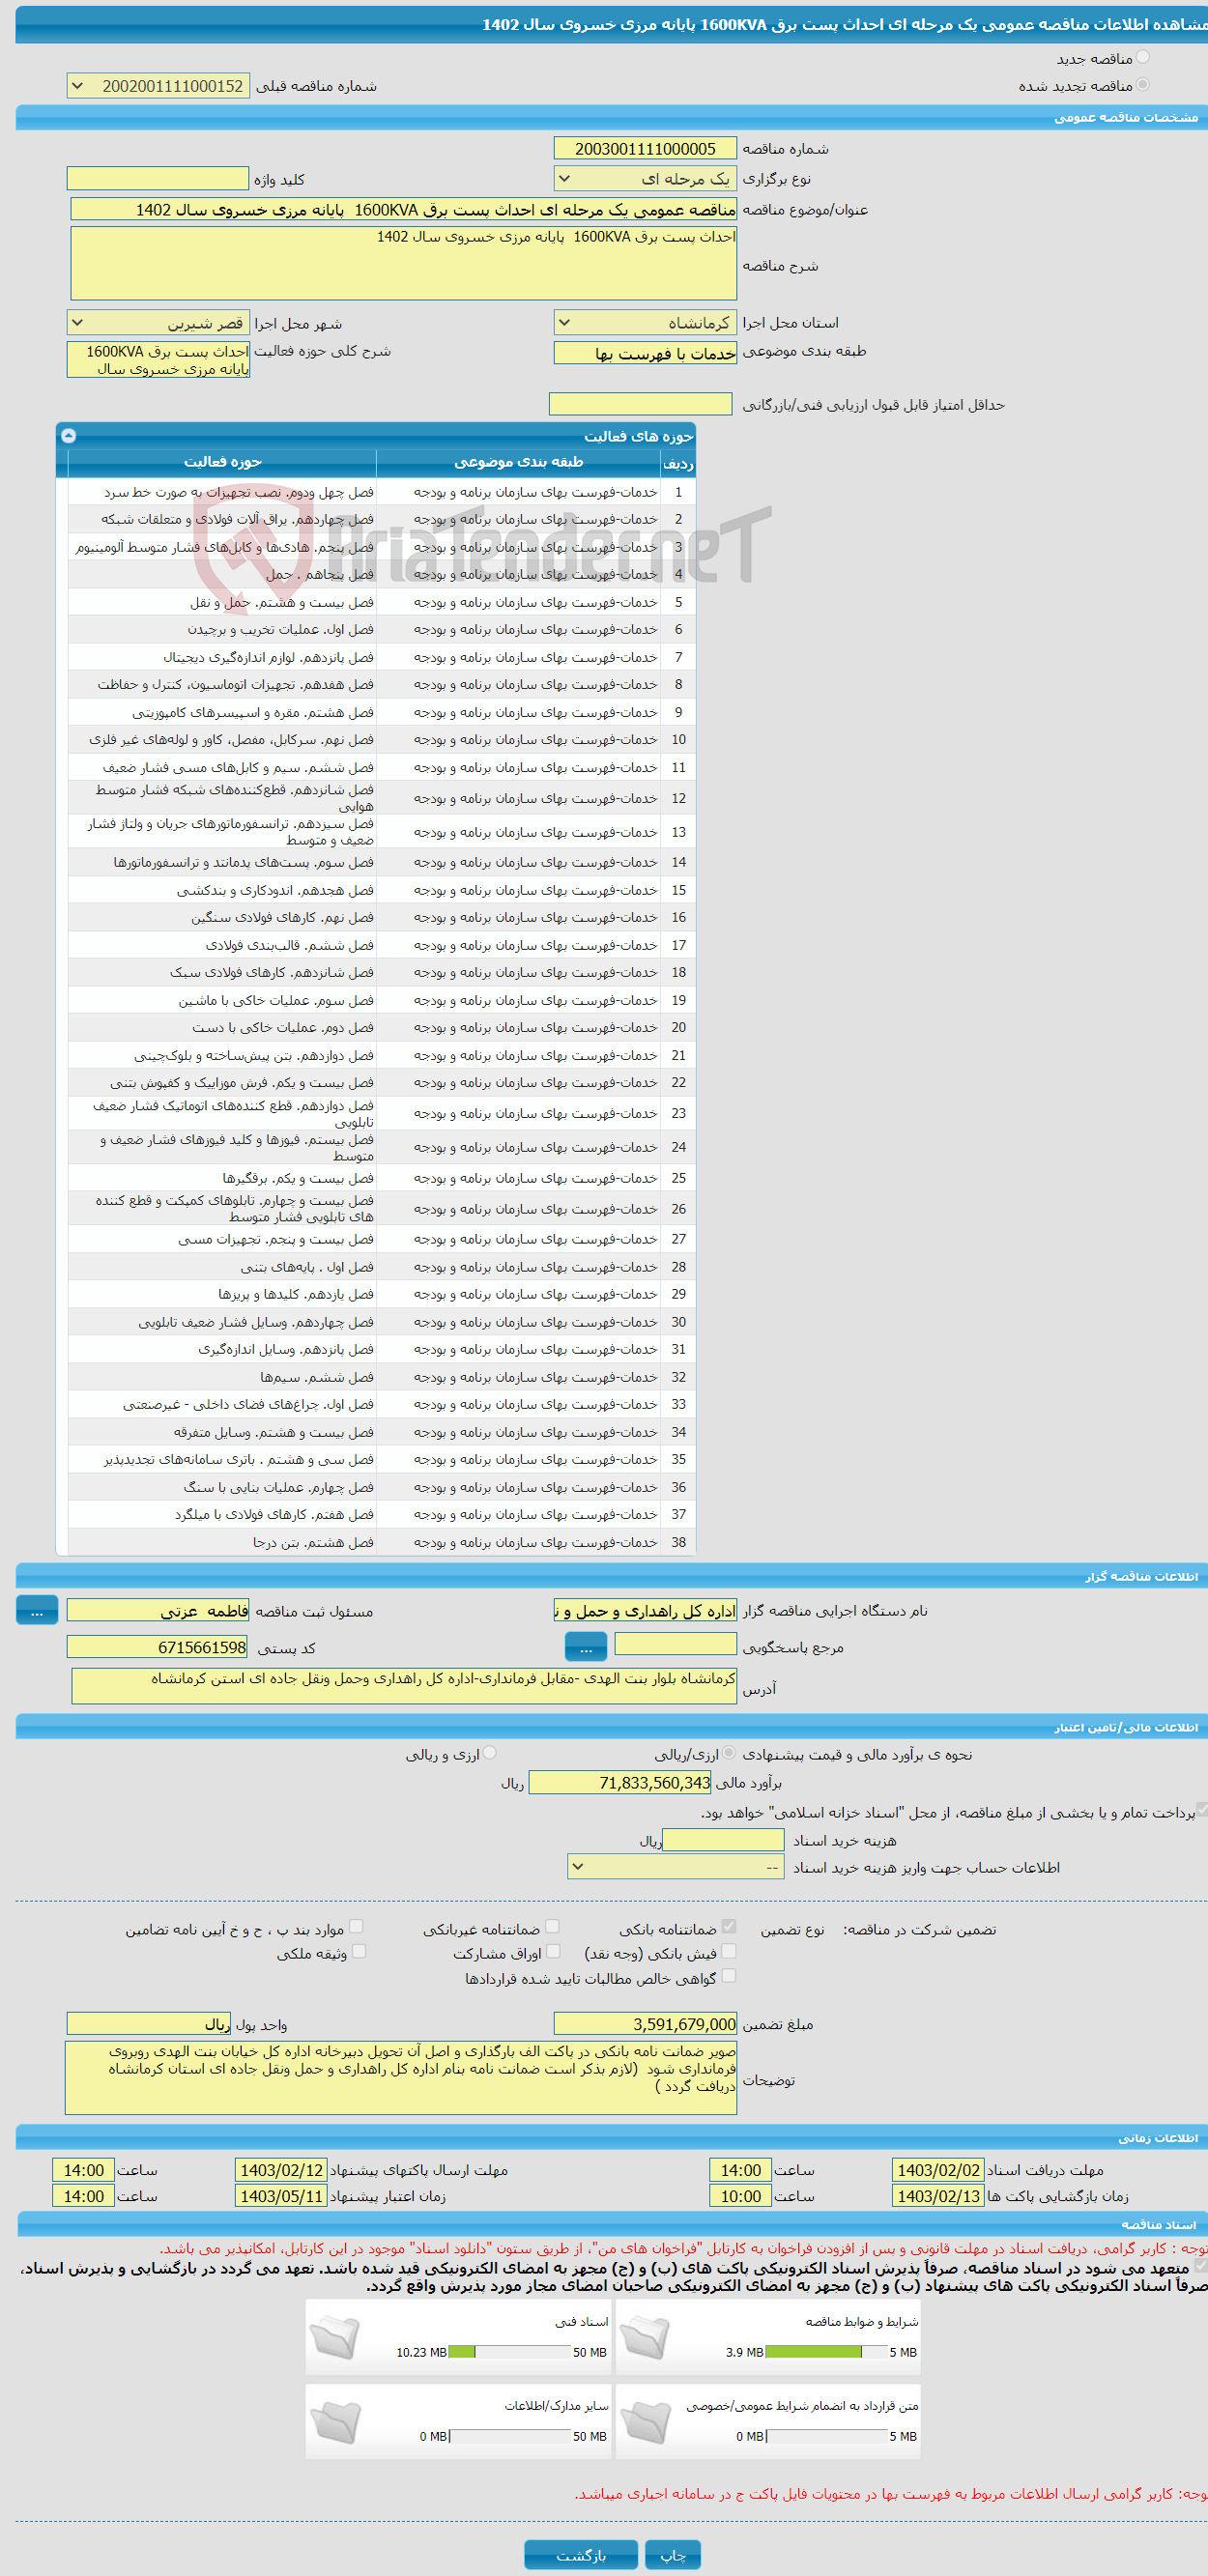Toggle the فیش بانکی (وجه نقد) checkbox
Screen dimensions: 1208x2576
point(729,1951)
